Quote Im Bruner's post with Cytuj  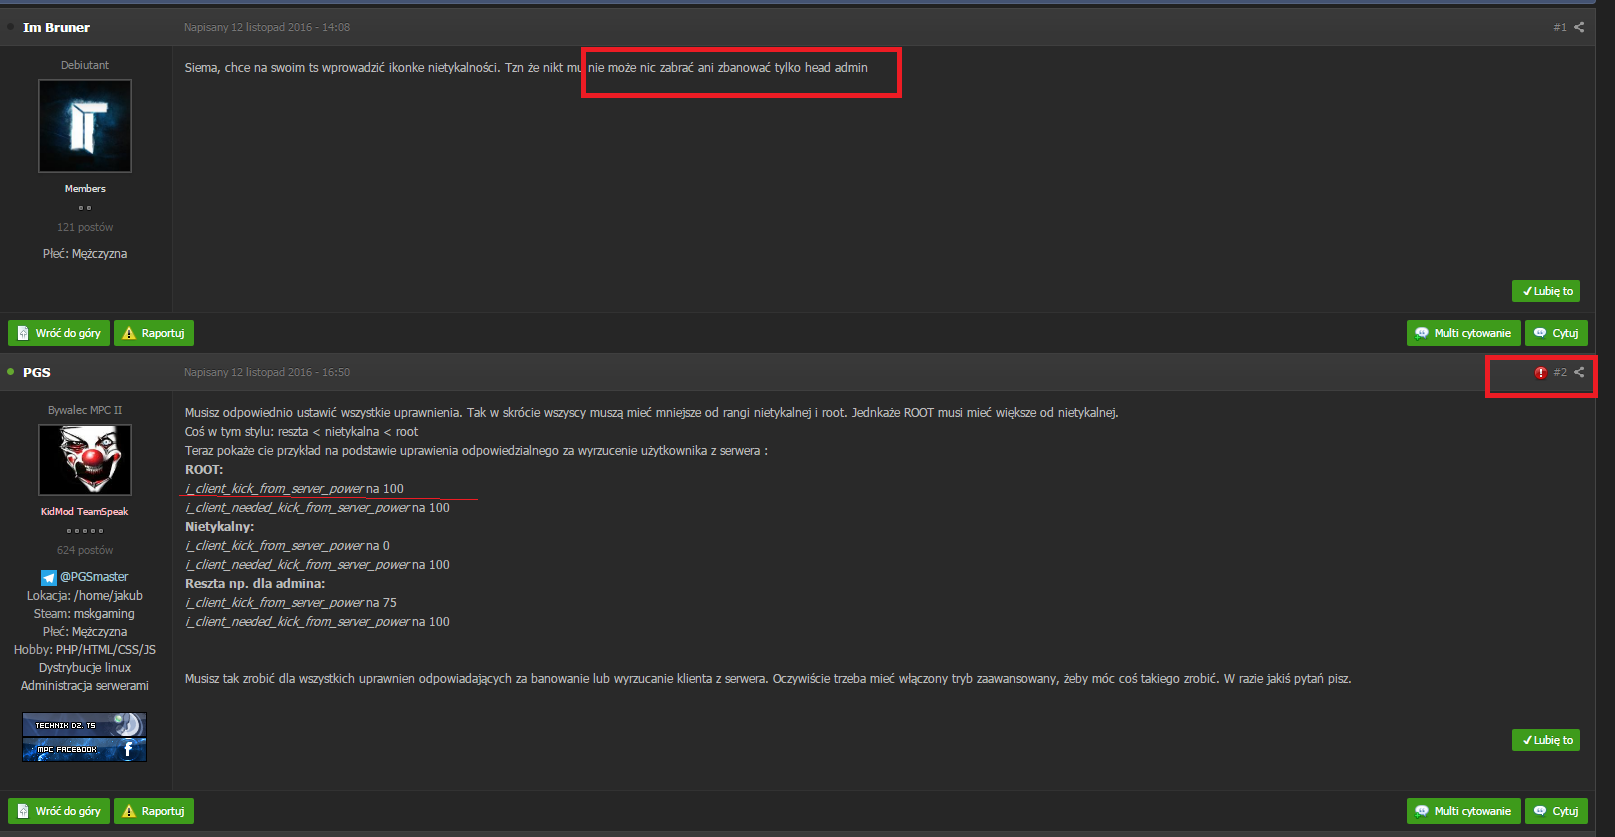click(x=1556, y=333)
